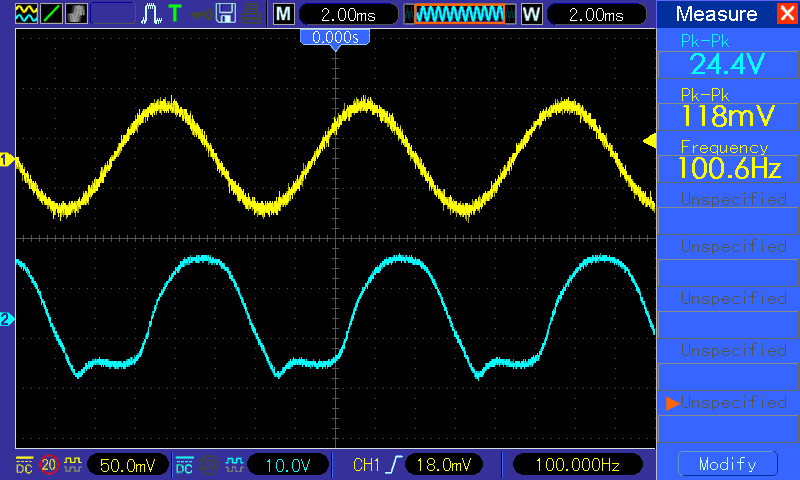Select the Pk-Pk 118mV measurement entry

click(727, 108)
